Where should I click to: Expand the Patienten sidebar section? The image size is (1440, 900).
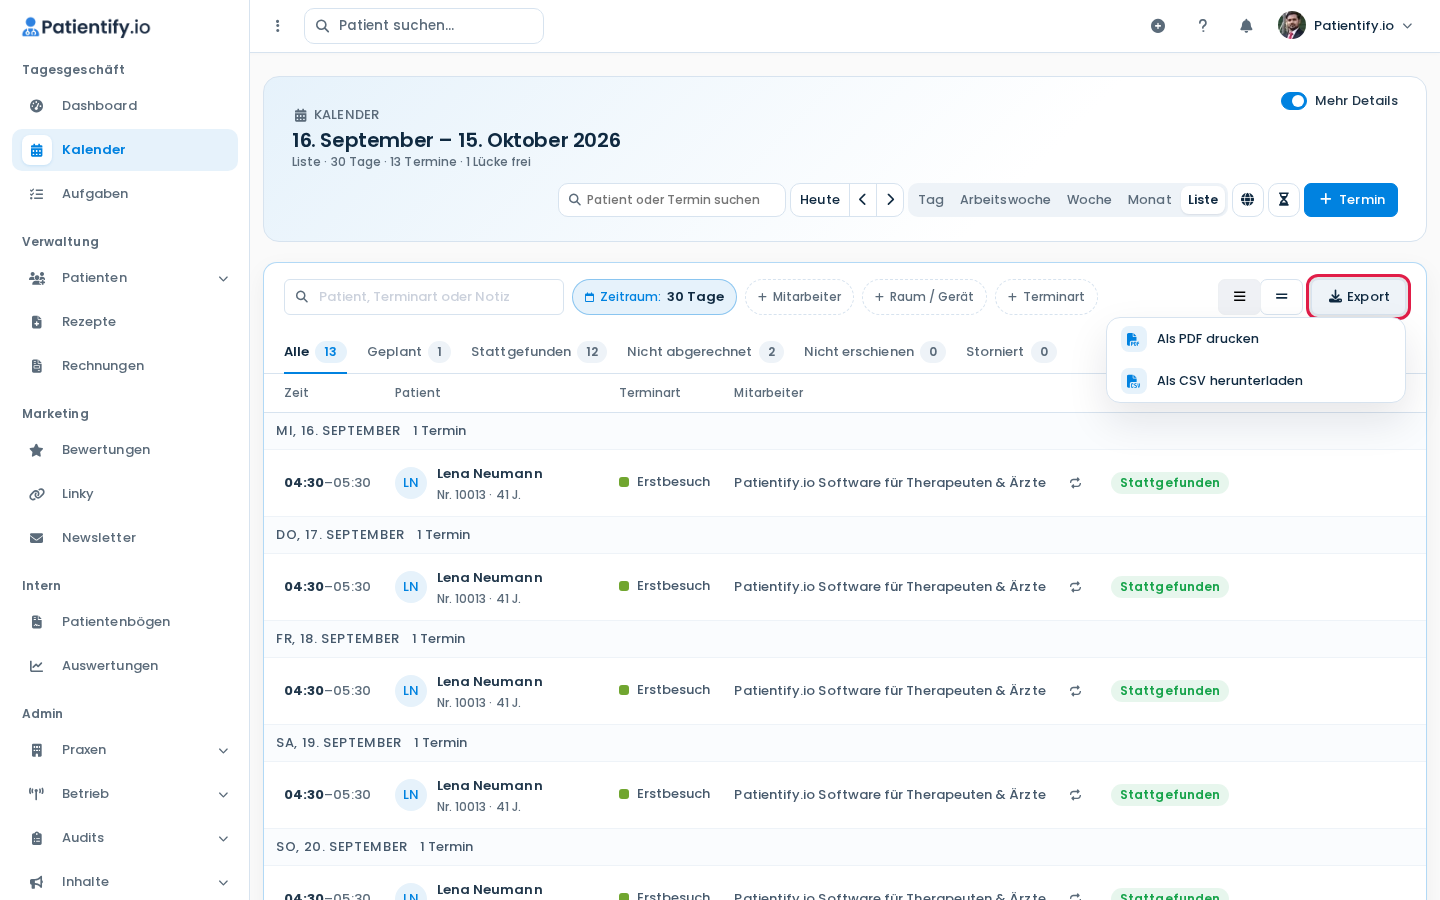(x=125, y=278)
